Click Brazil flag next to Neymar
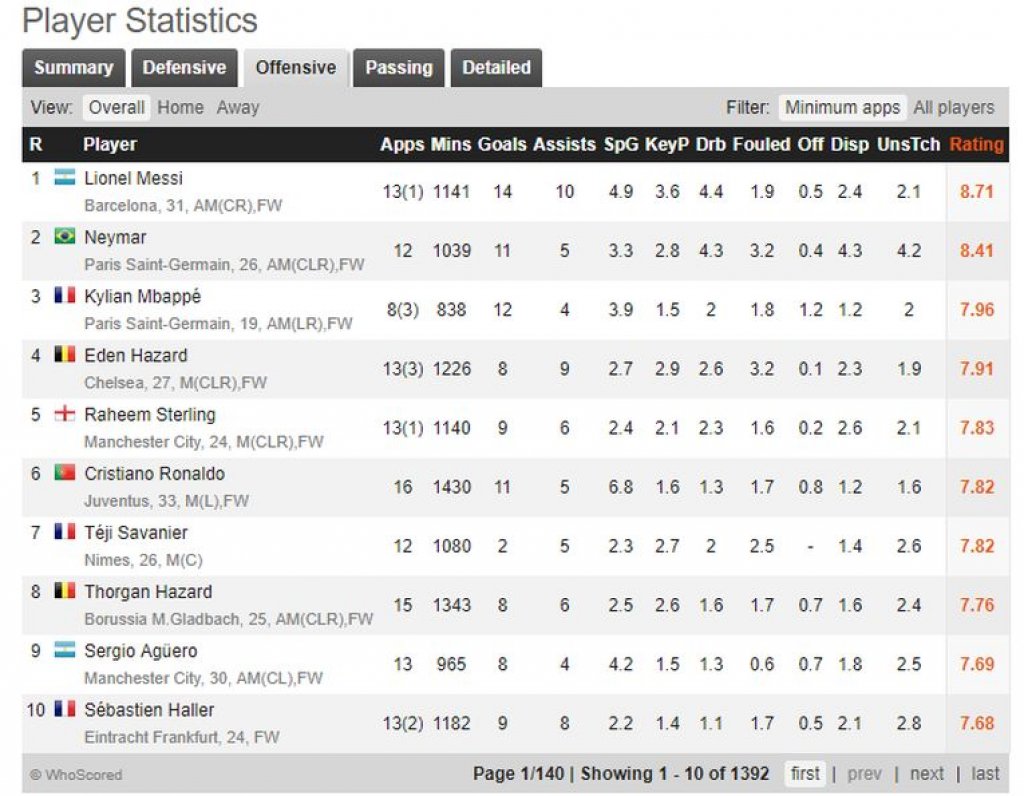1024x796 pixels. point(65,236)
